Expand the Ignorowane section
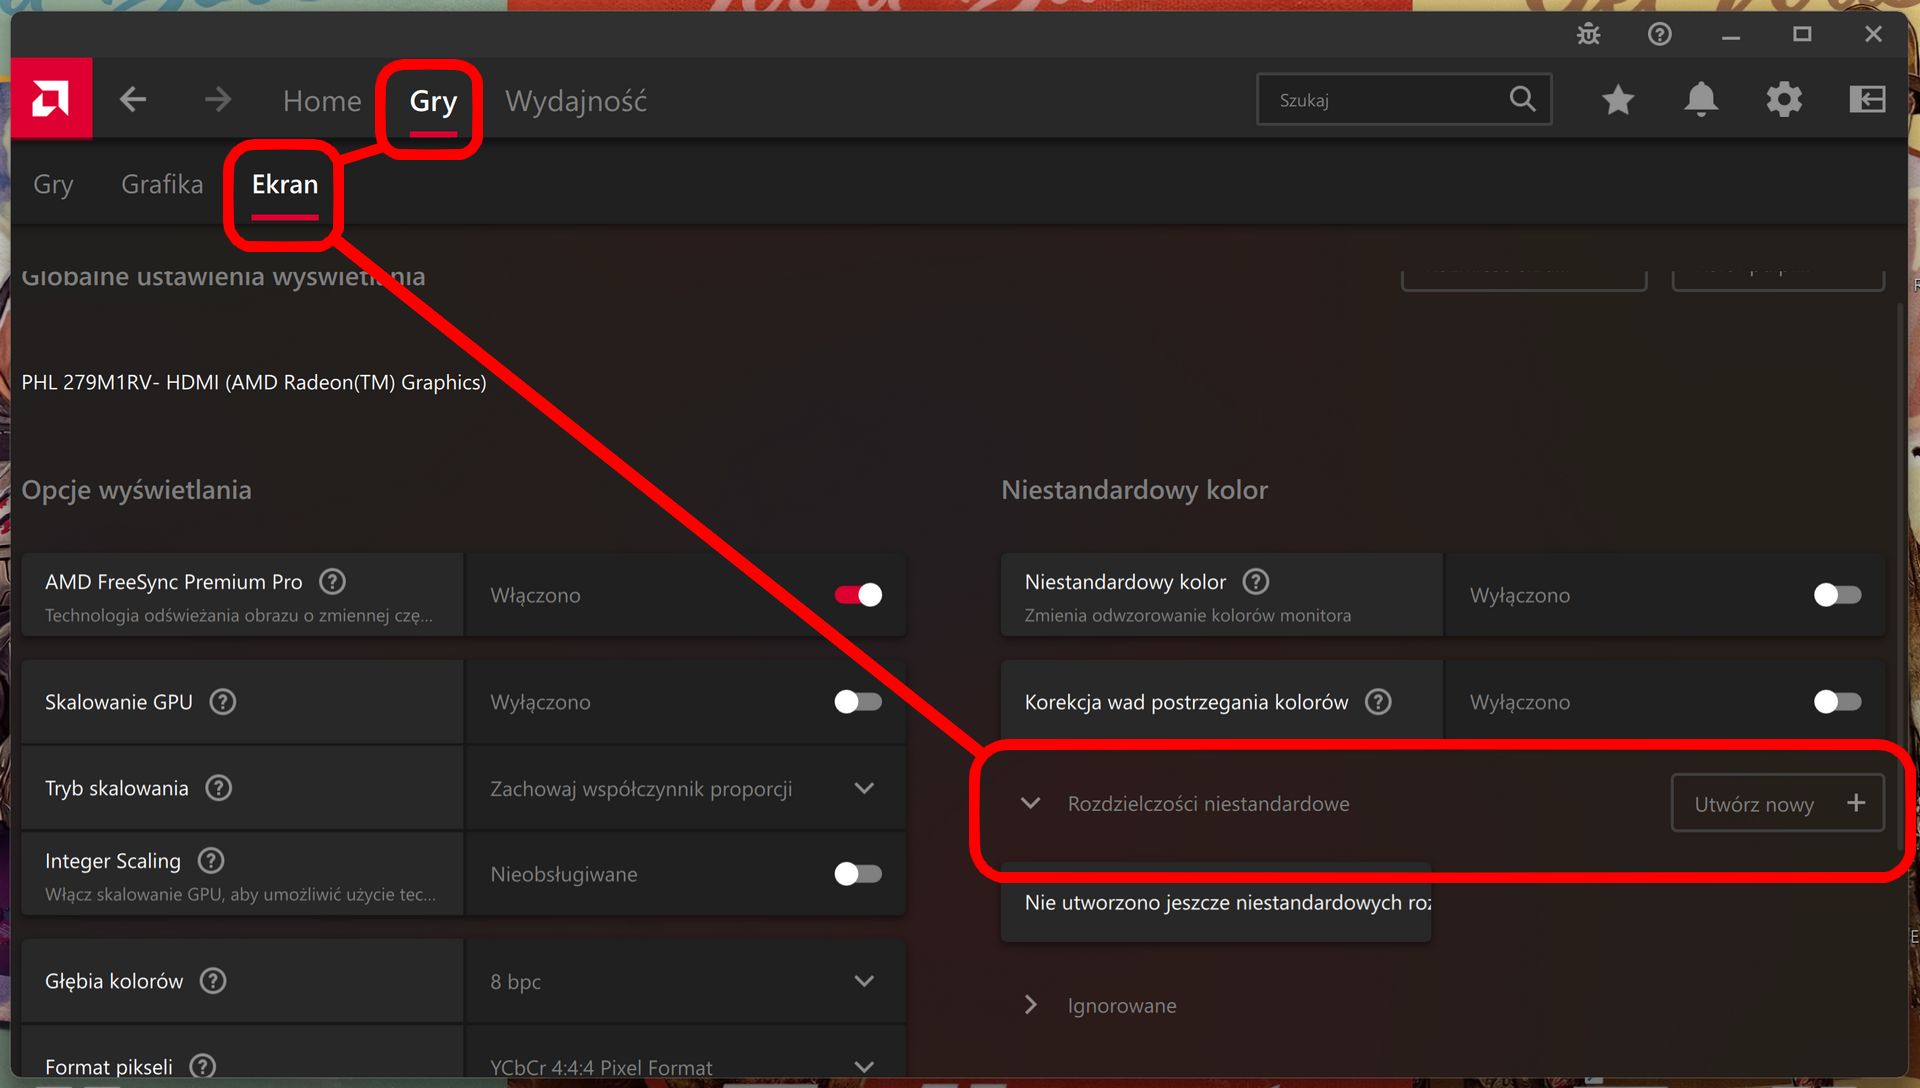Viewport: 1920px width, 1088px height. point(1030,1005)
